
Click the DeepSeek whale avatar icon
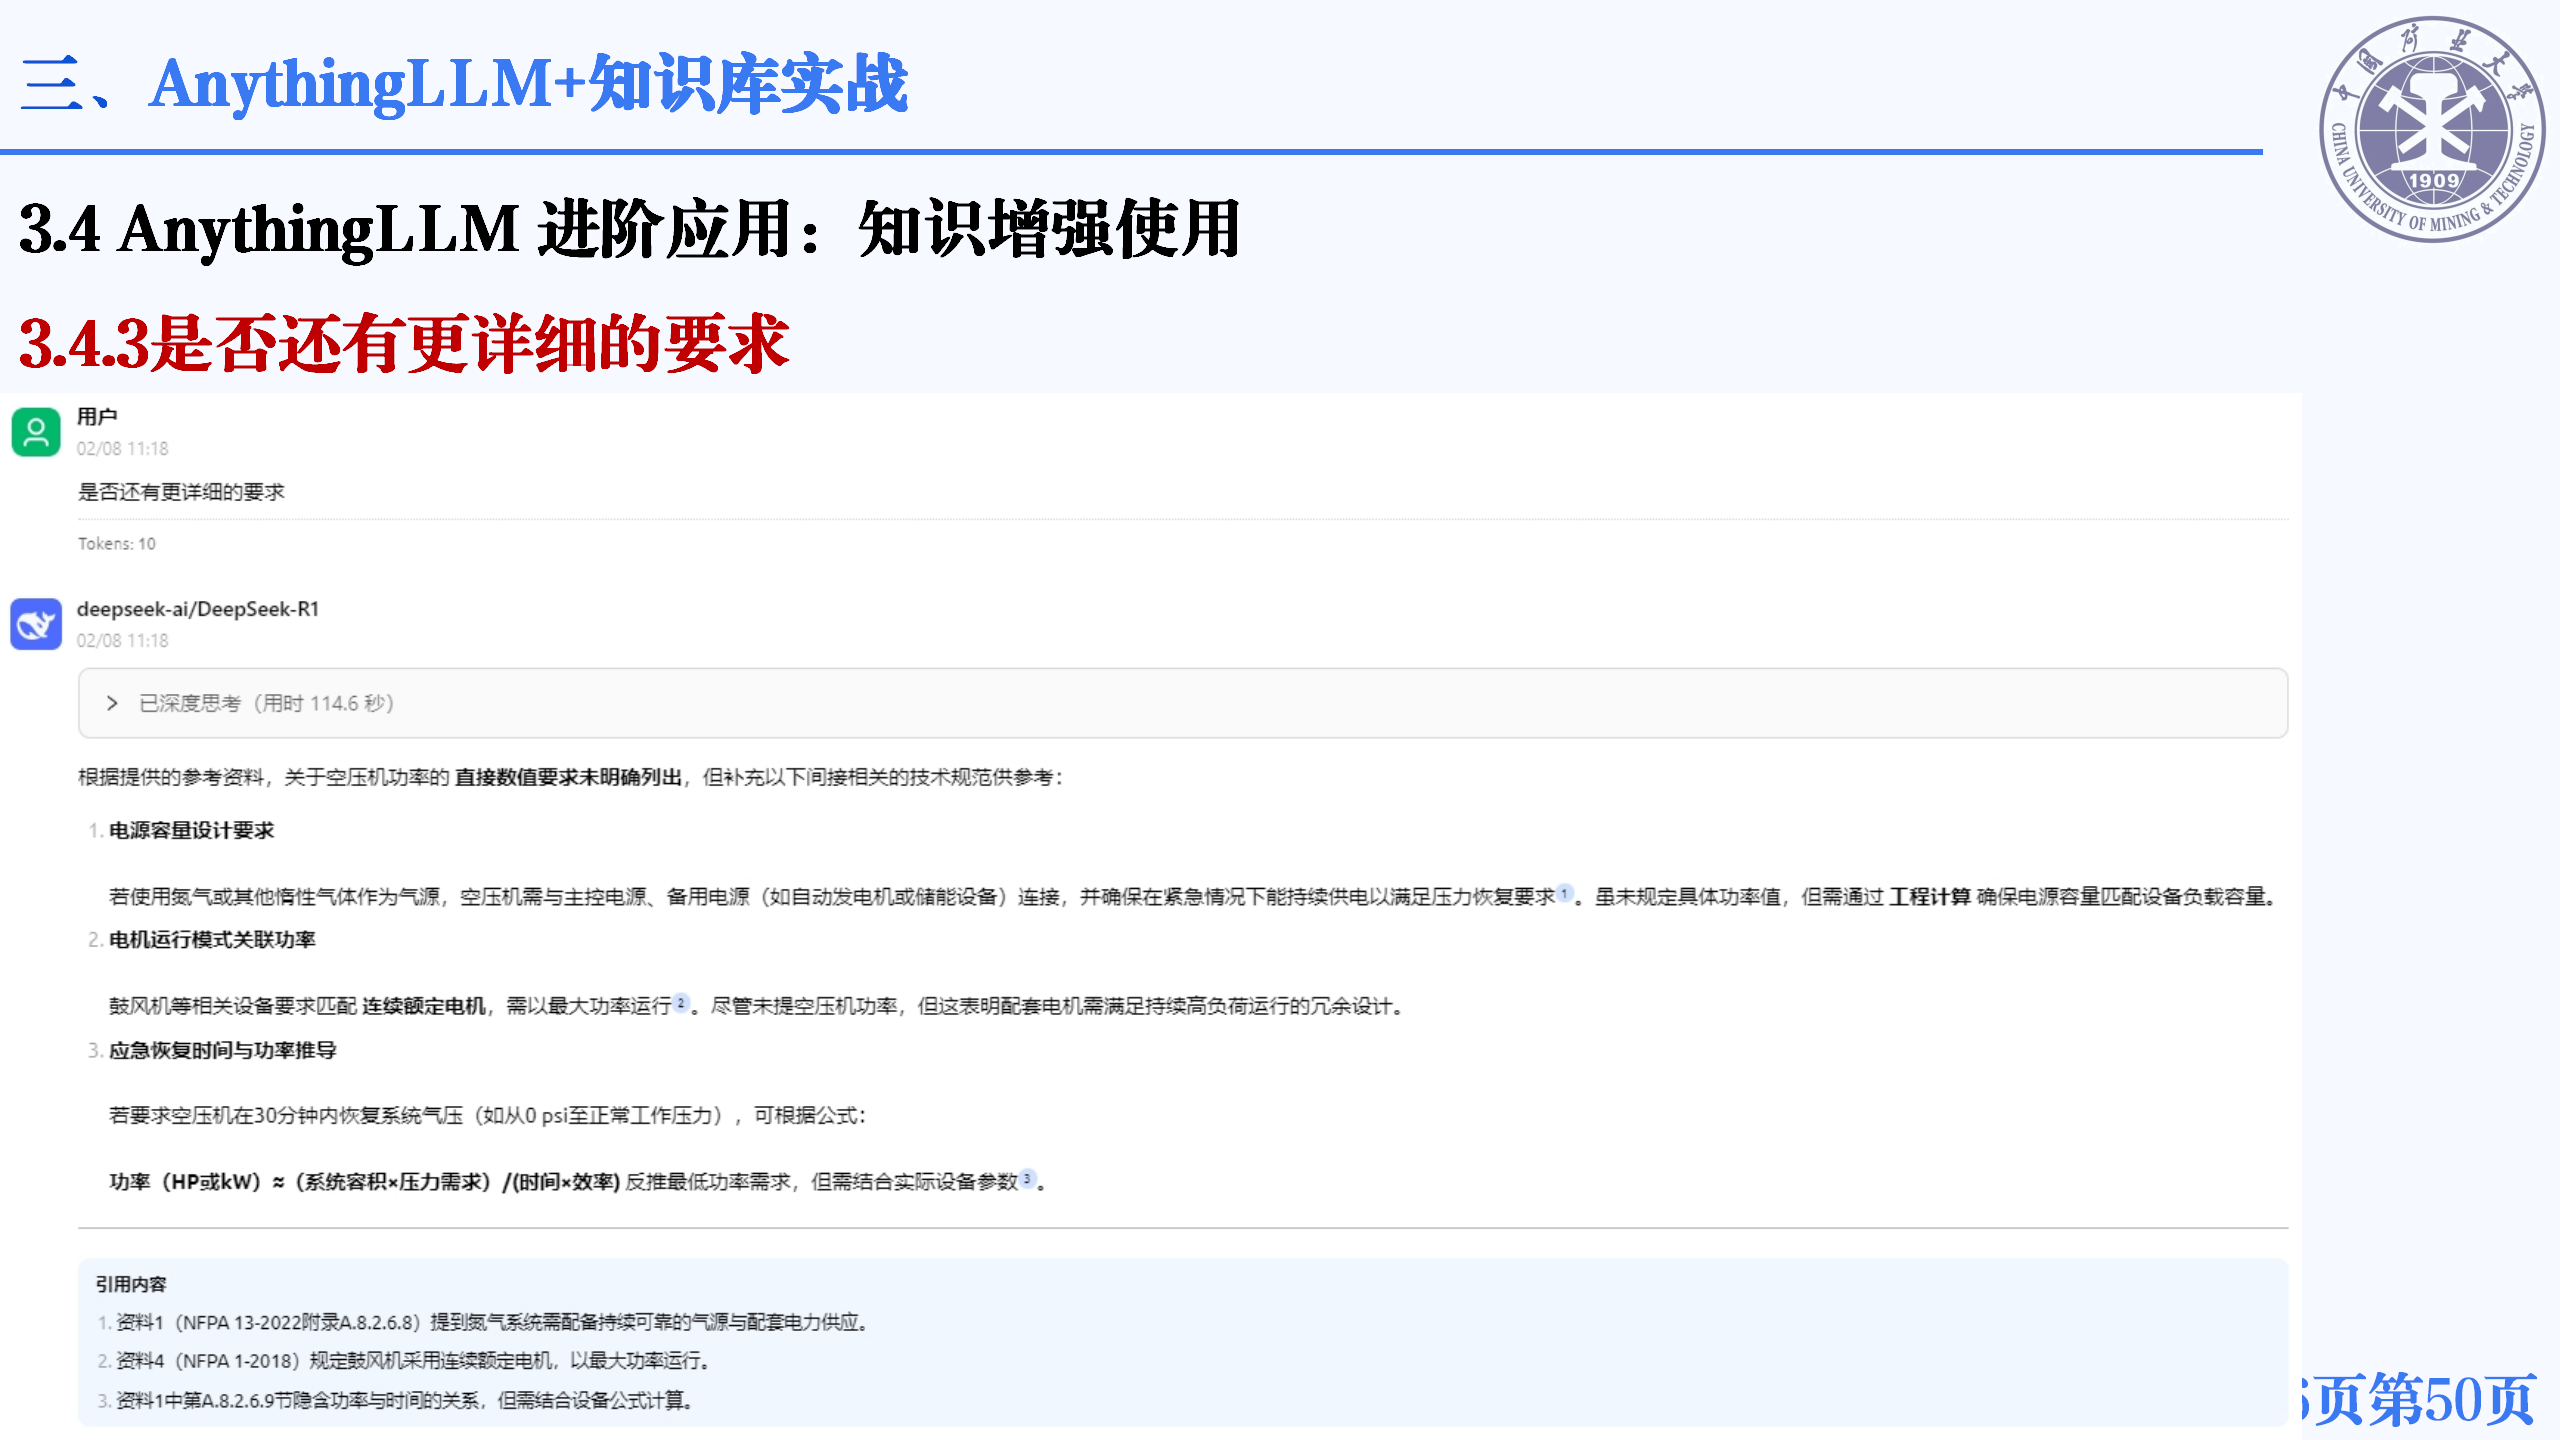[36, 624]
